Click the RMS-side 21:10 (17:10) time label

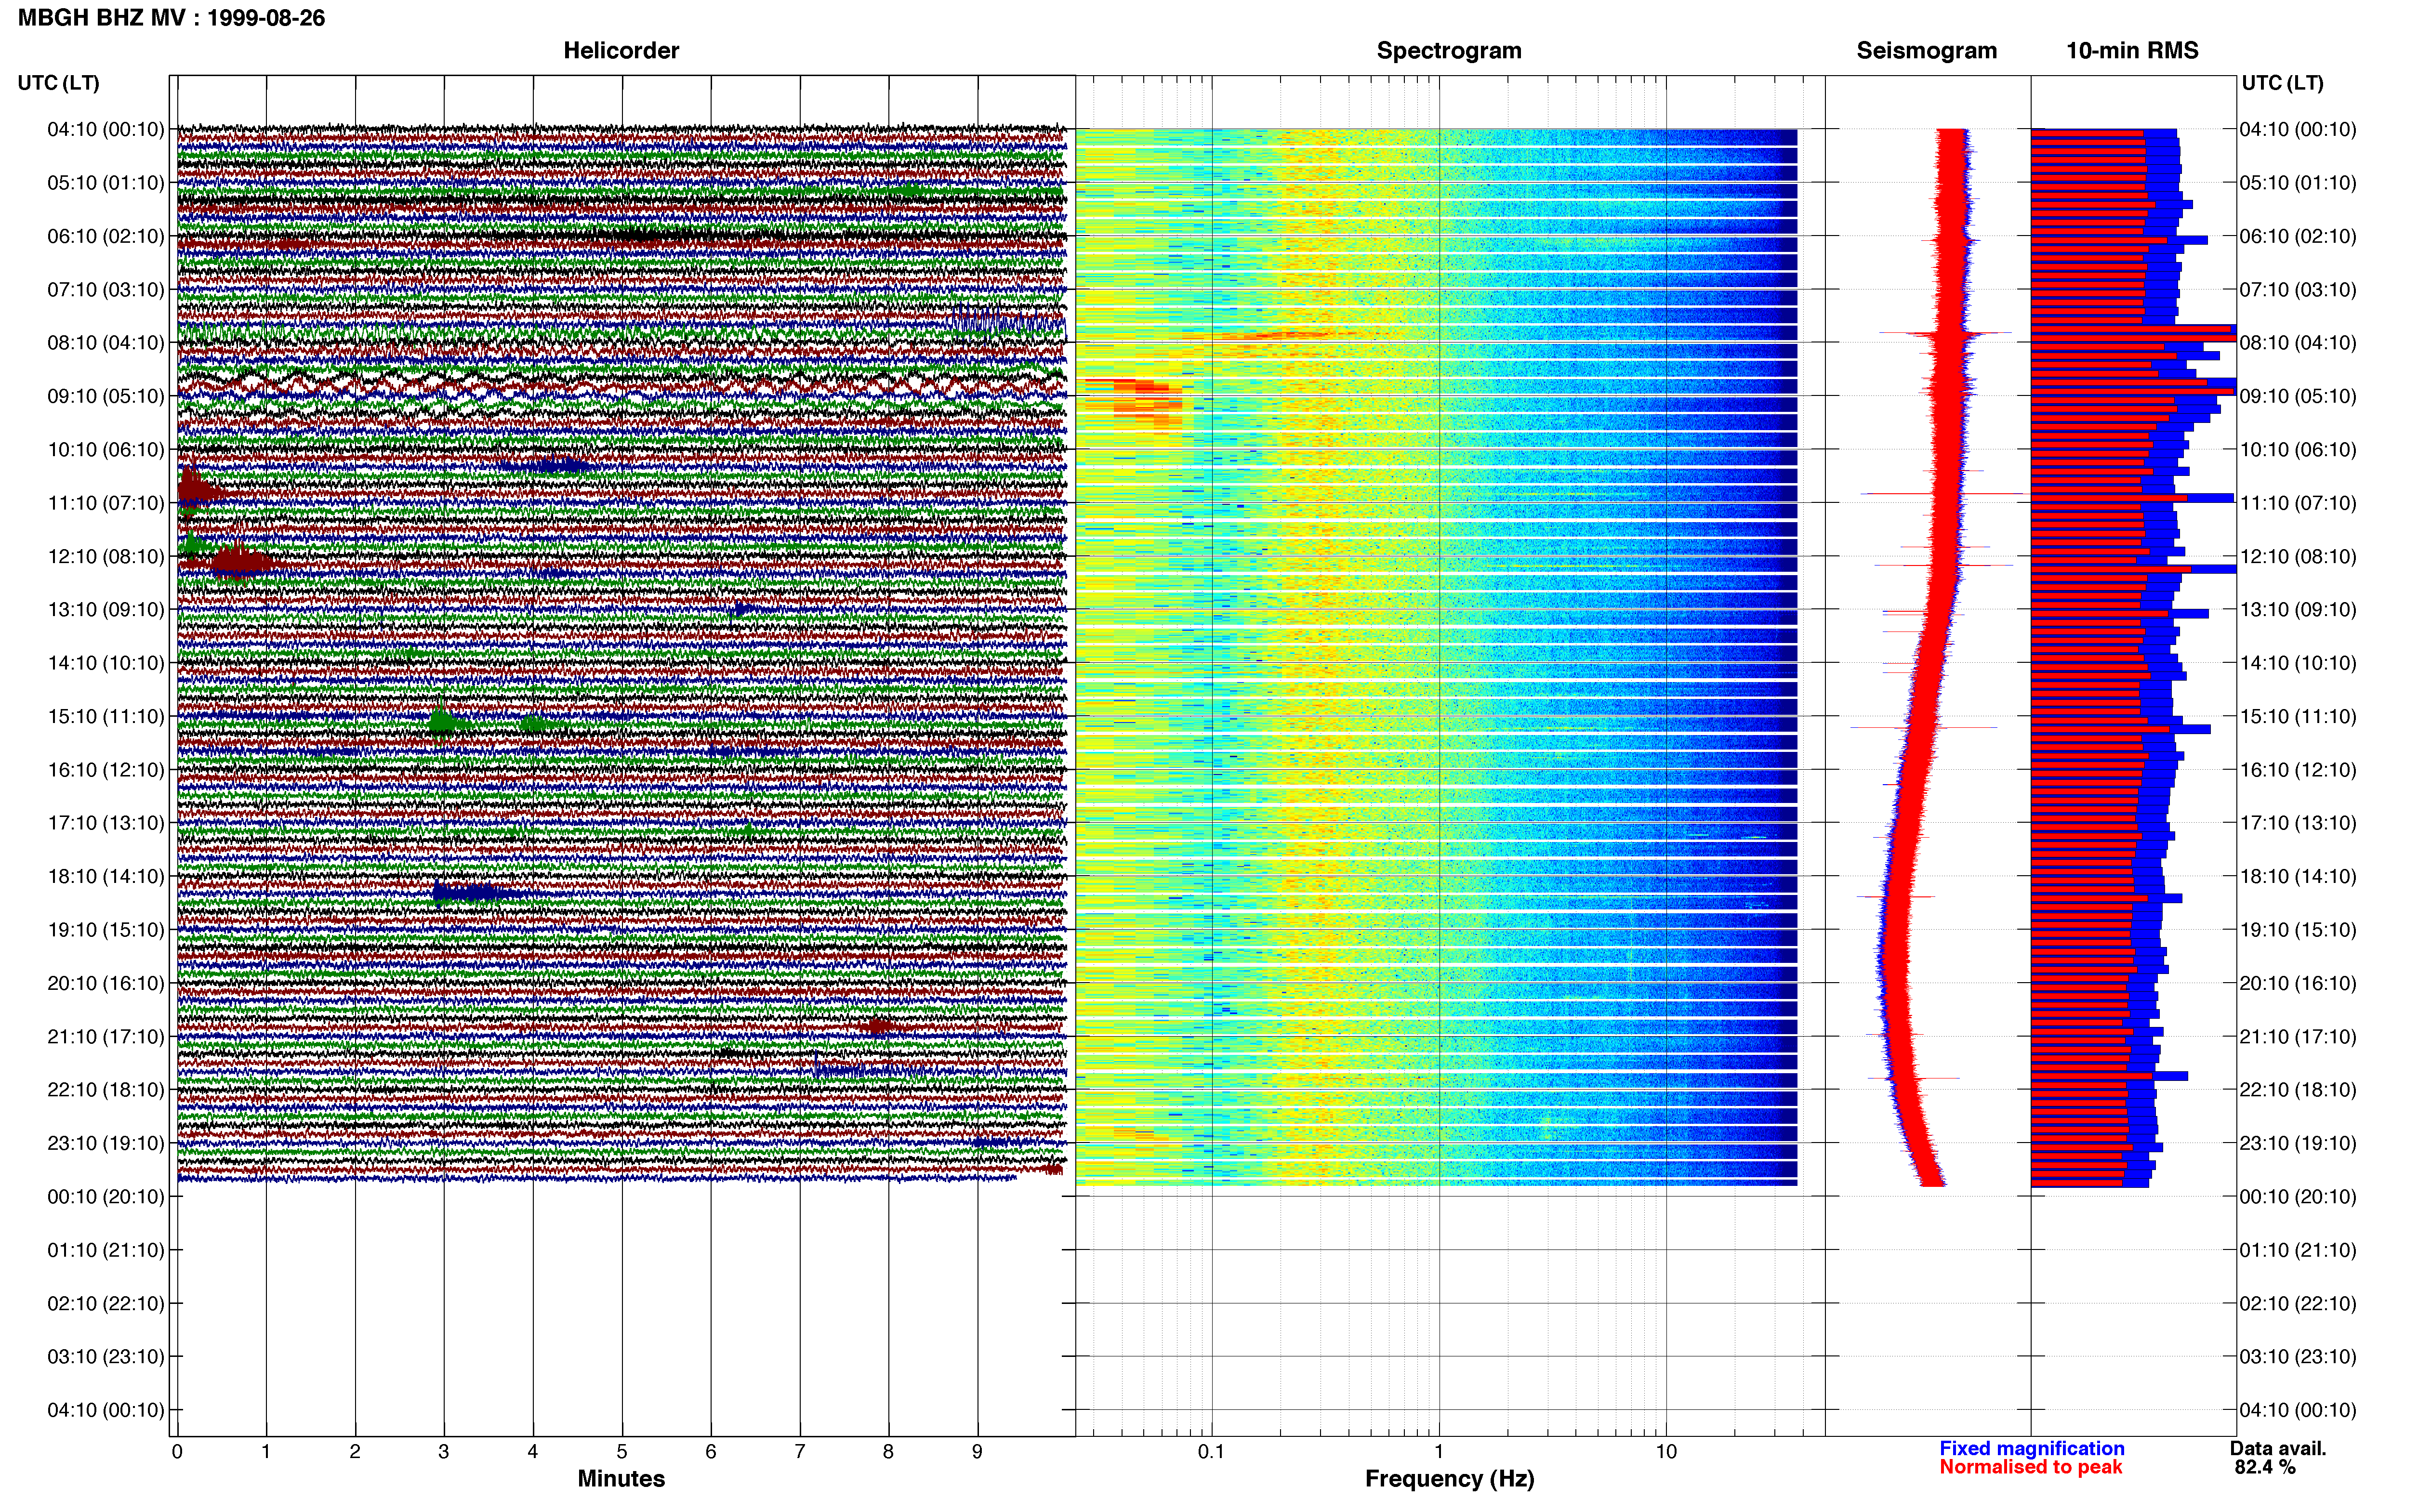click(2298, 1037)
